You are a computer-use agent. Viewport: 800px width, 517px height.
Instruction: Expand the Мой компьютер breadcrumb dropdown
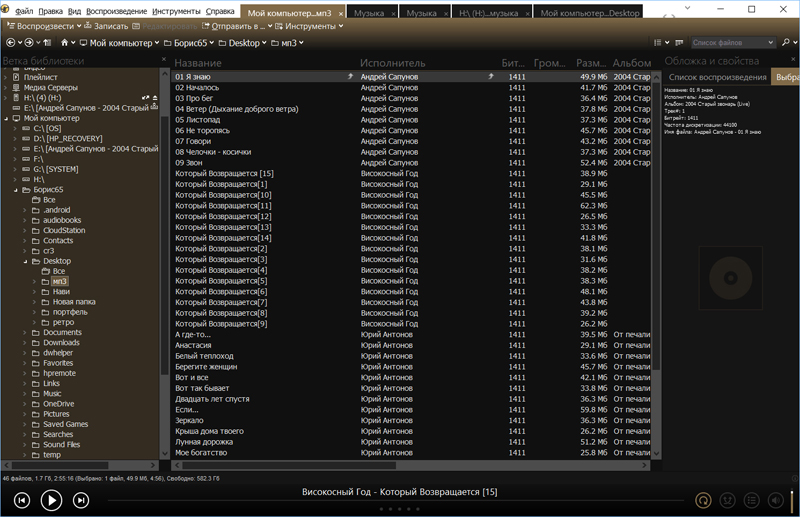157,43
